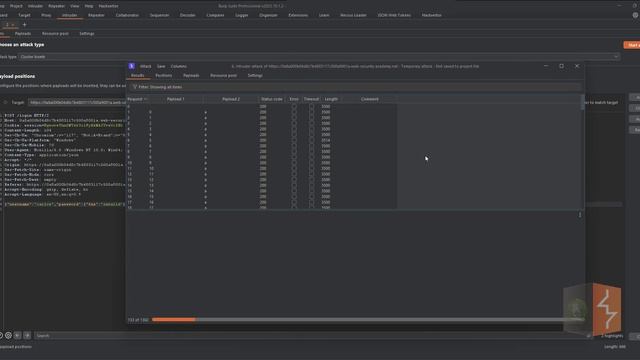640x360 pixels.
Task: Switch to the Results tab in attack window
Action: point(138,76)
